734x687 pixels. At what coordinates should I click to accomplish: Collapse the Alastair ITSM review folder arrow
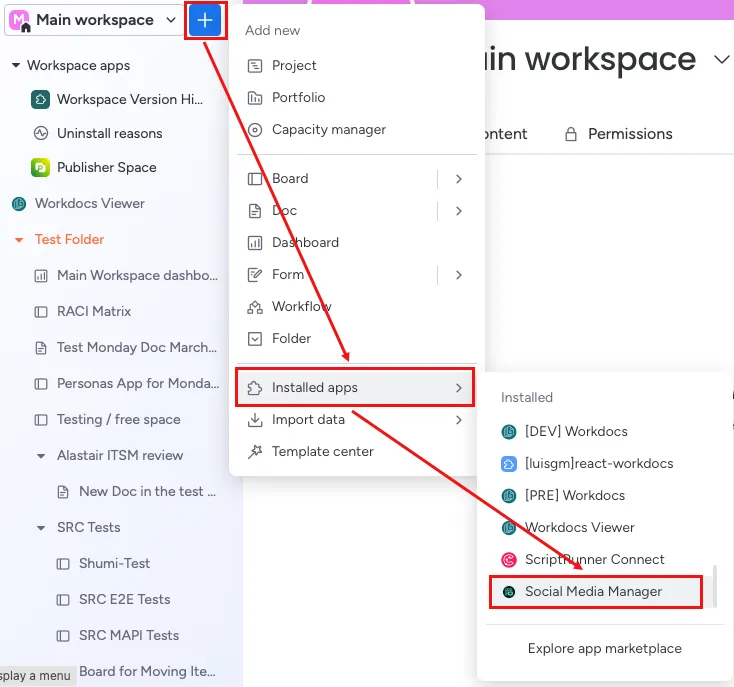41,456
